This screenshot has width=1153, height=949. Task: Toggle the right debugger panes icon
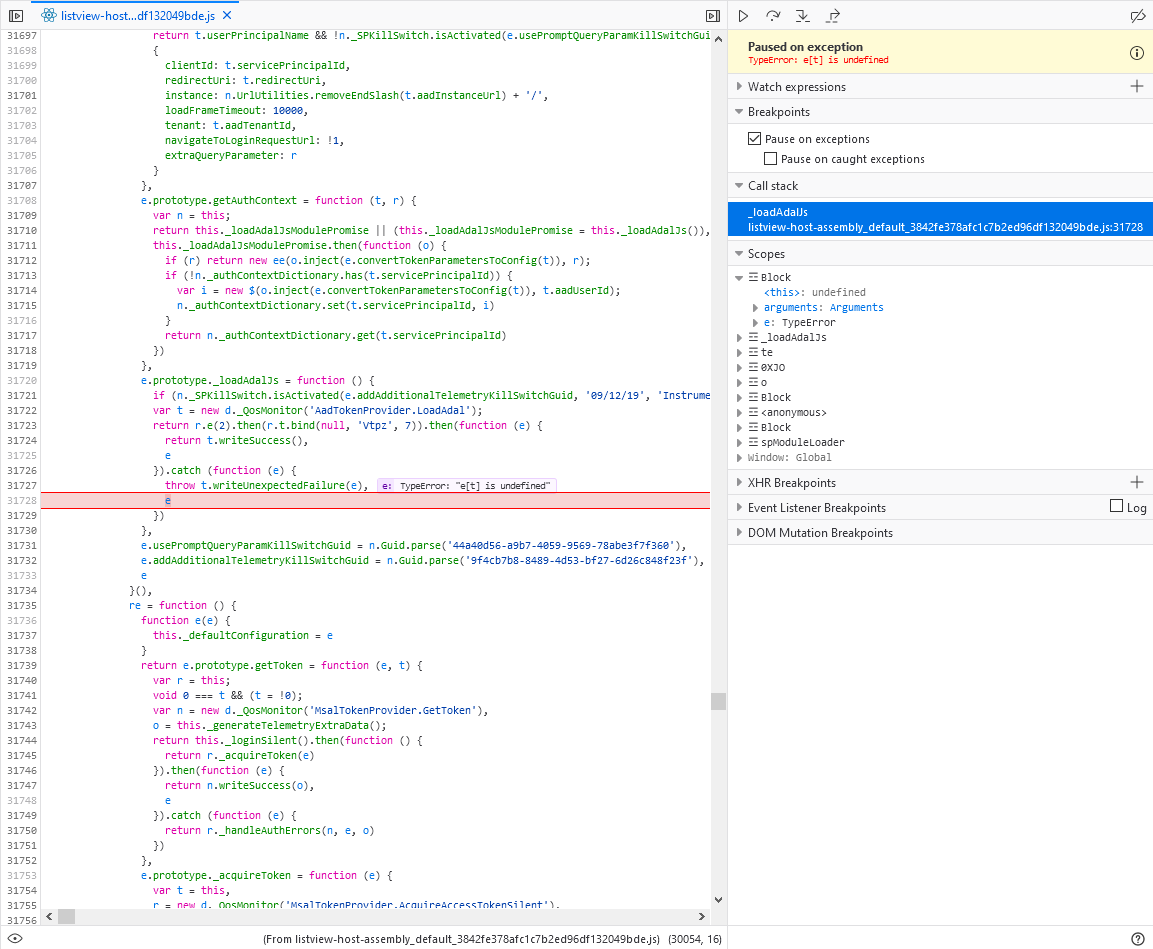point(713,15)
